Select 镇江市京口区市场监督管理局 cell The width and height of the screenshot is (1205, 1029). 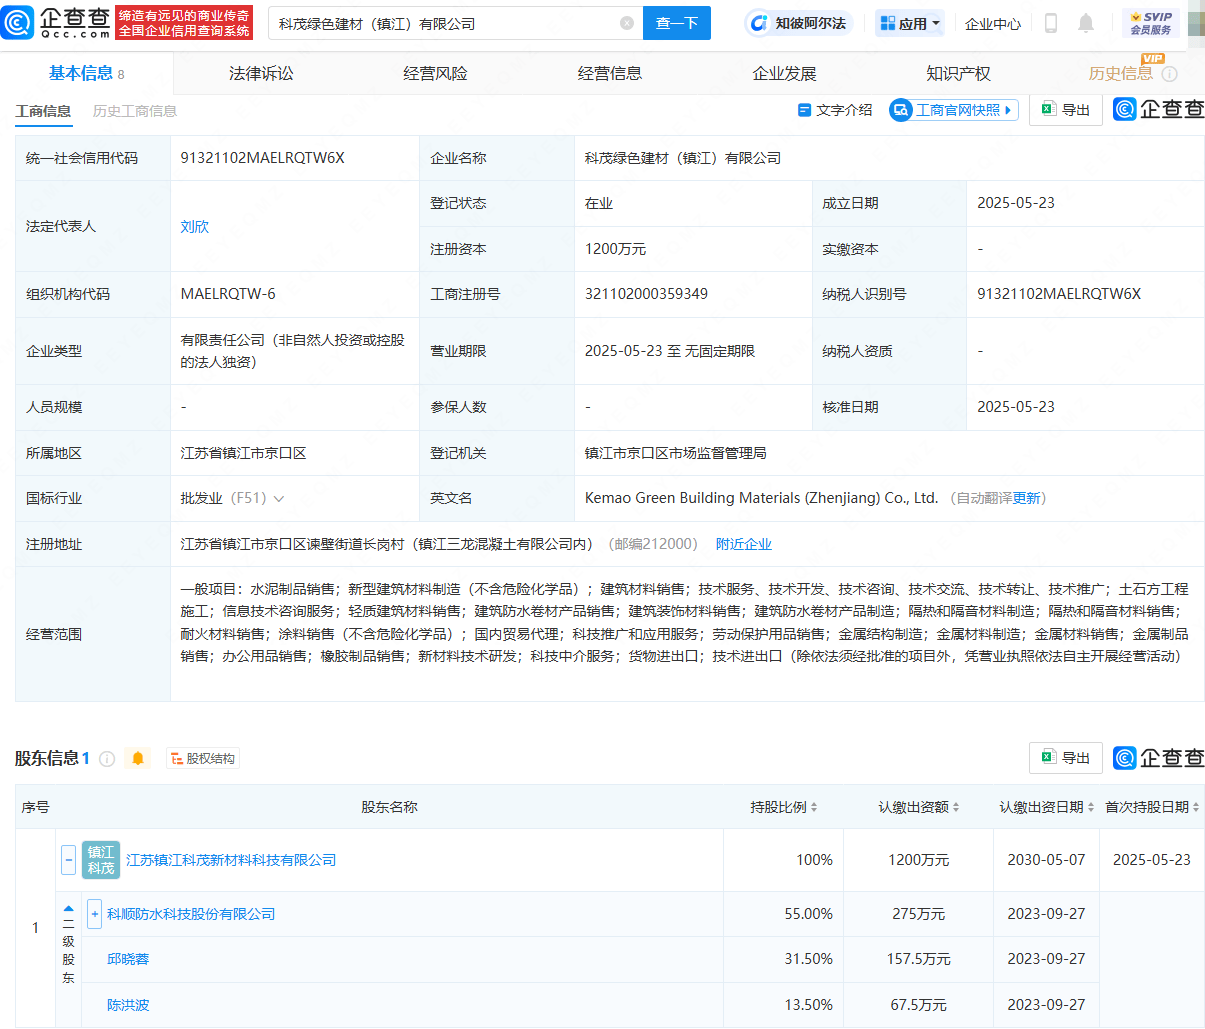click(x=675, y=453)
